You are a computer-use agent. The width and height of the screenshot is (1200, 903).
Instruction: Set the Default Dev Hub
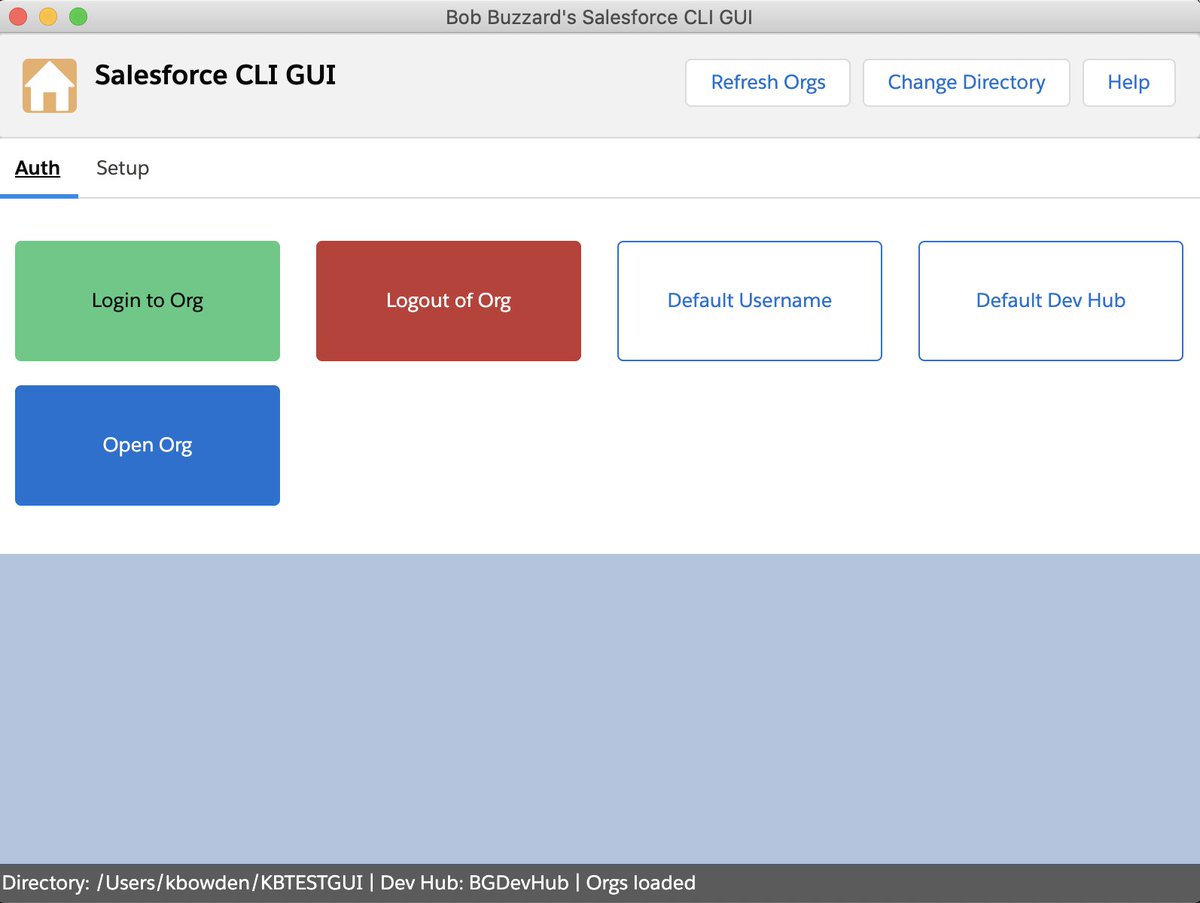[1050, 300]
